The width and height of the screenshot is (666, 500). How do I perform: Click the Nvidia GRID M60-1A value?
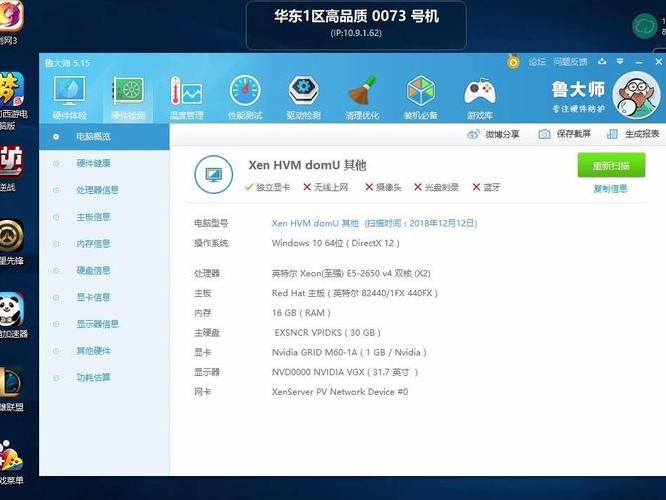[x=349, y=353]
